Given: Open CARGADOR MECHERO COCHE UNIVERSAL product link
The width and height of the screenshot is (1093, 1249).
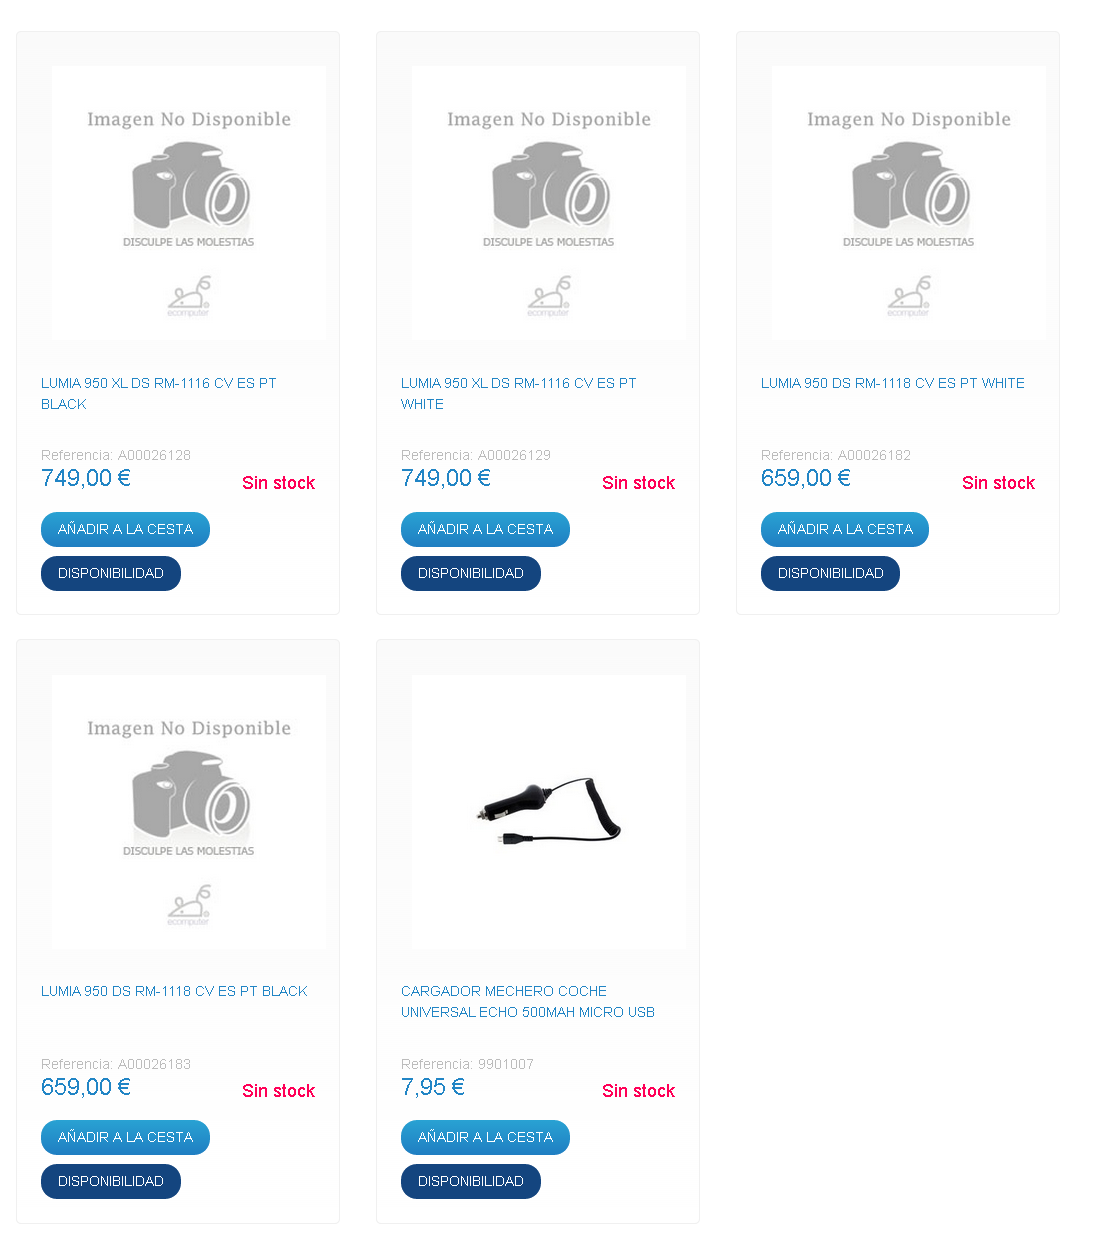Looking at the screenshot, I should click(x=527, y=1001).
